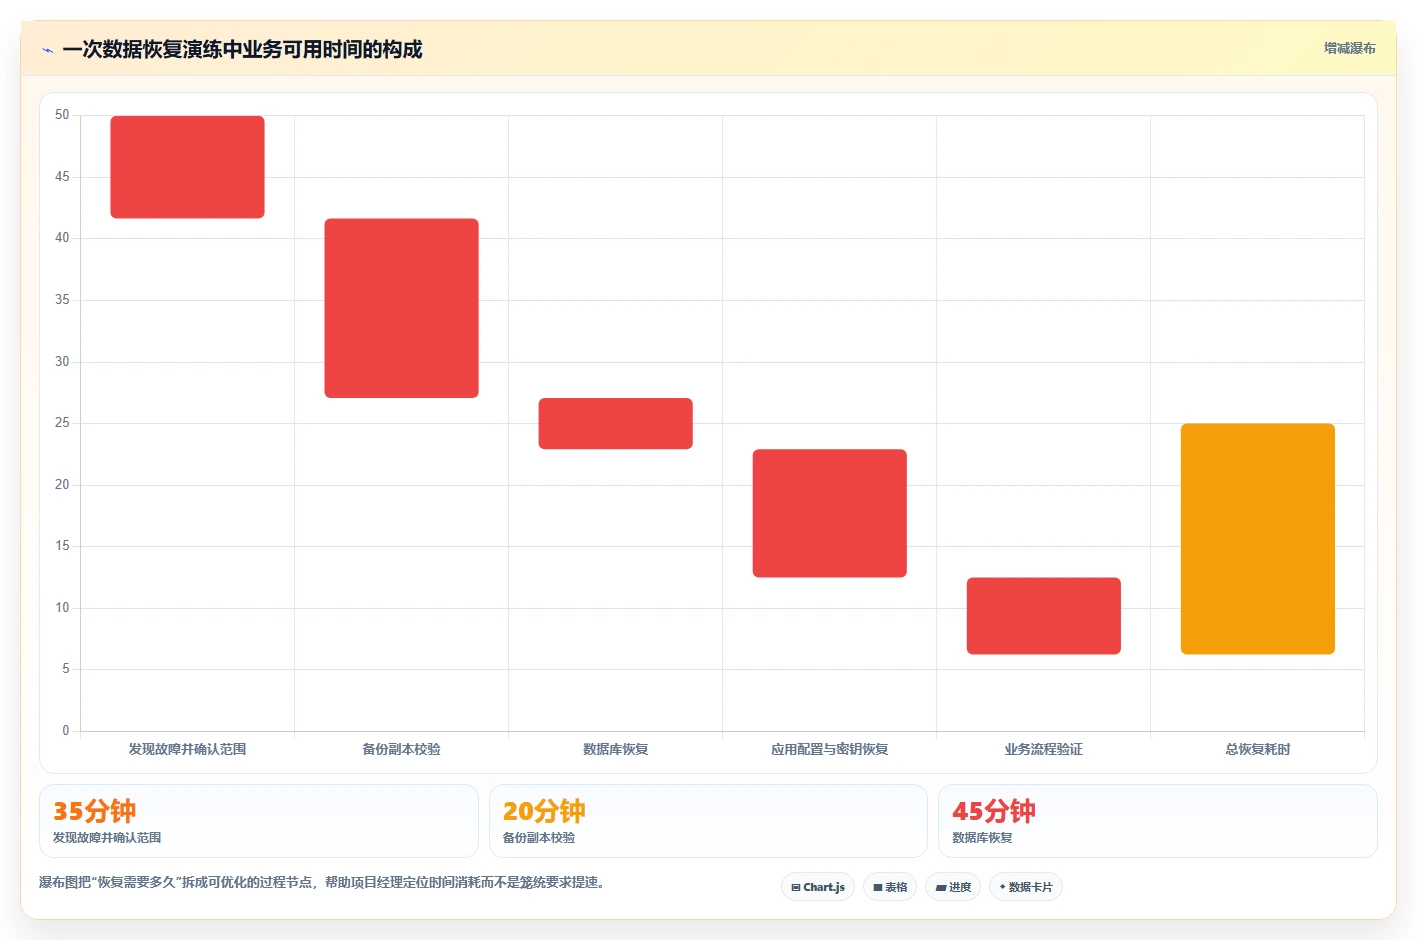Viewport: 1417px width, 940px height.
Task: Select the 数据卡片 chip
Action: (1026, 887)
